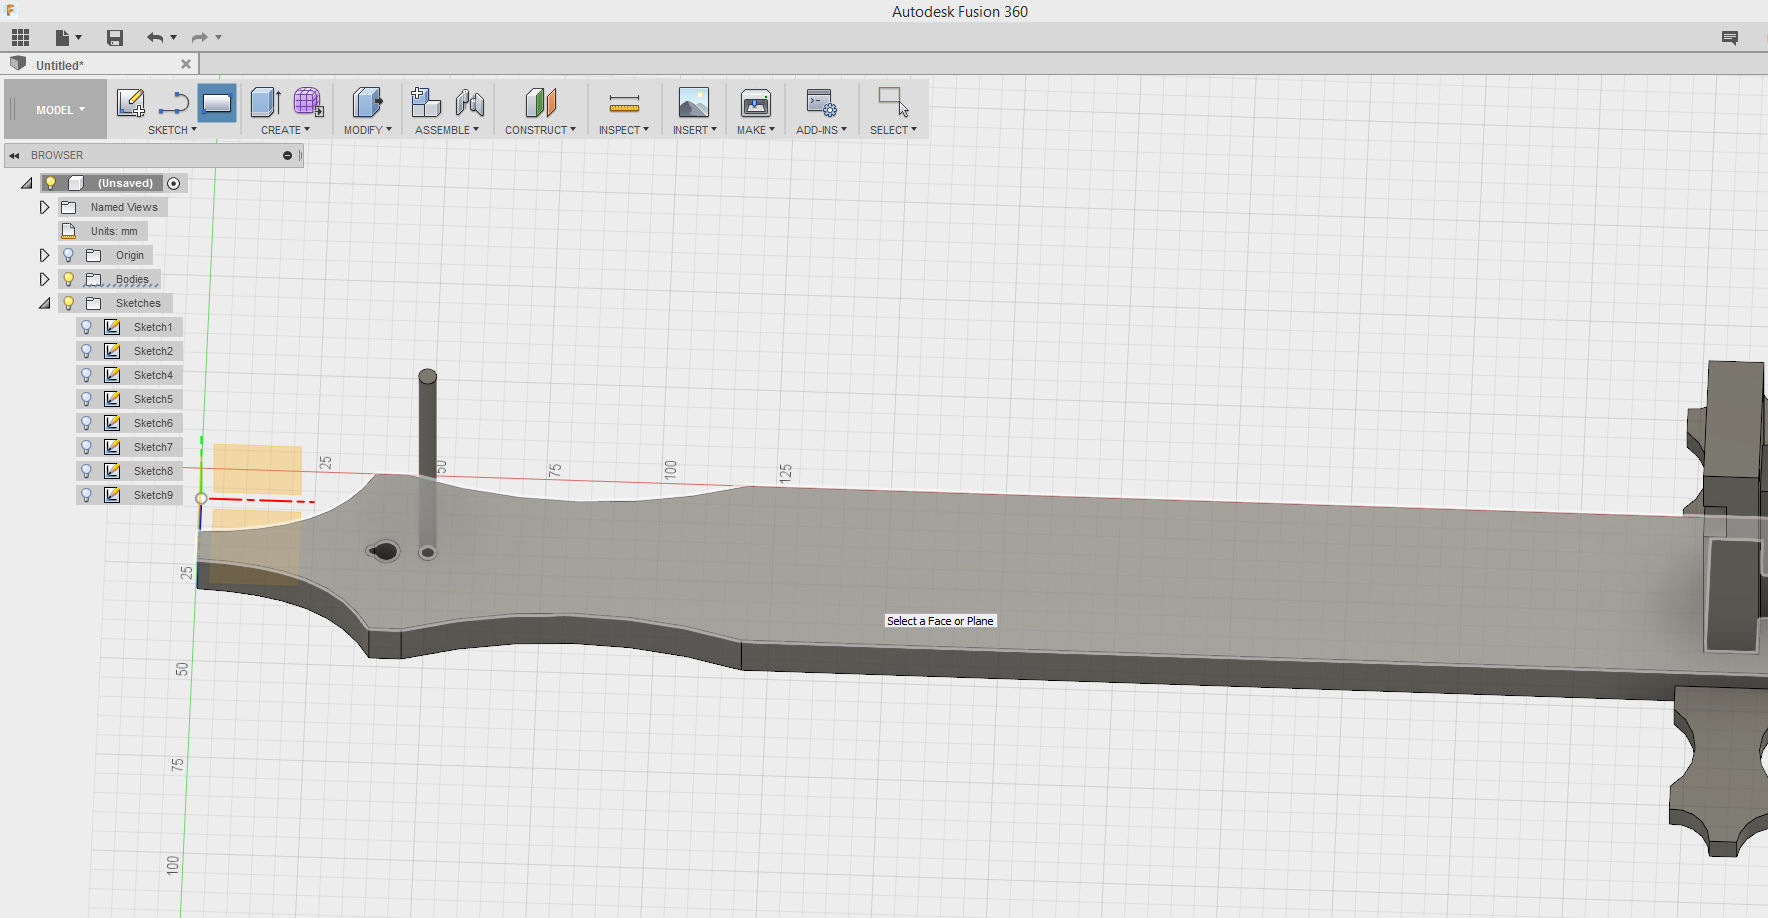This screenshot has height=918, width=1768.
Task: Toggle visibility bulb of Sketch7
Action: (x=87, y=447)
